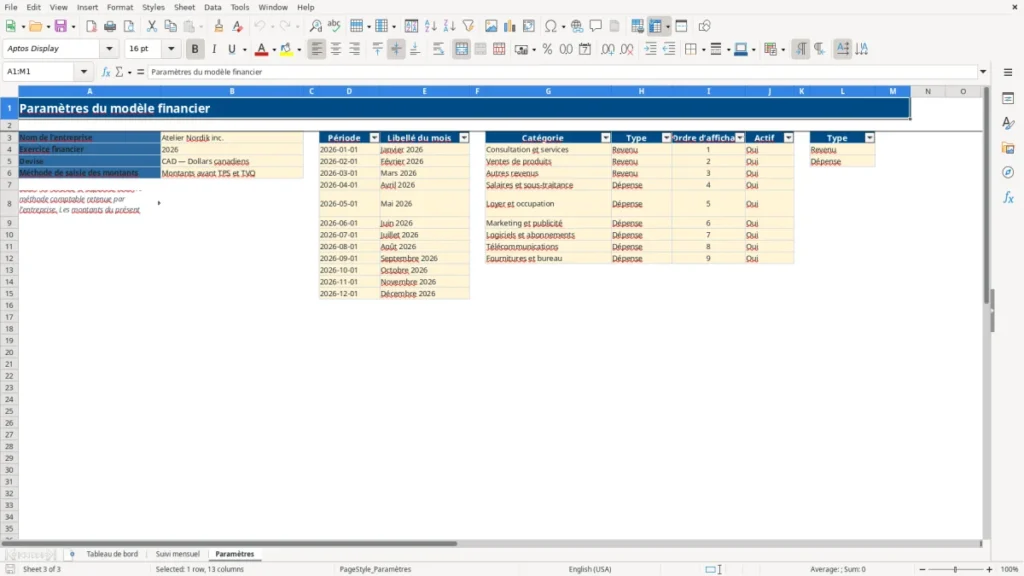The image size is (1024, 576).
Task: Apply the yellow background color swatch
Action: tap(286, 49)
